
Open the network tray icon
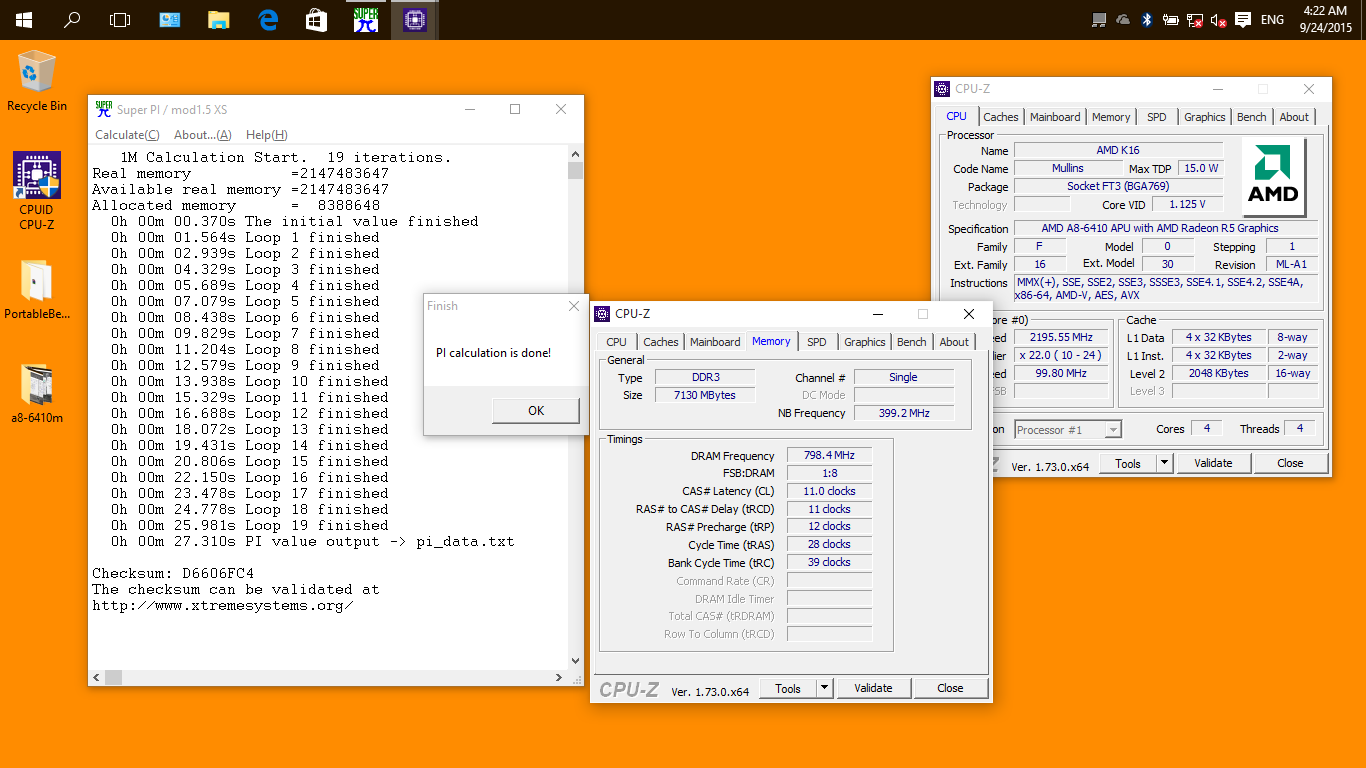1195,20
